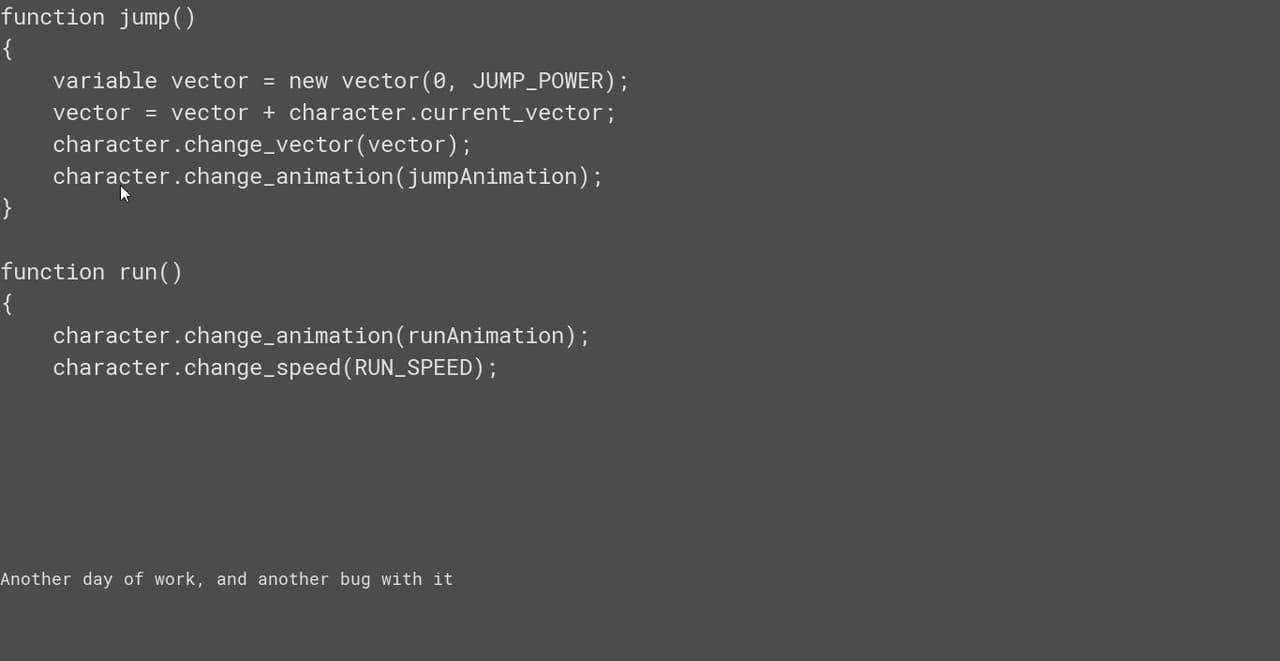Click the word 'bug' in the bottom caption
The height and width of the screenshot is (661, 1280).
[x=355, y=579]
